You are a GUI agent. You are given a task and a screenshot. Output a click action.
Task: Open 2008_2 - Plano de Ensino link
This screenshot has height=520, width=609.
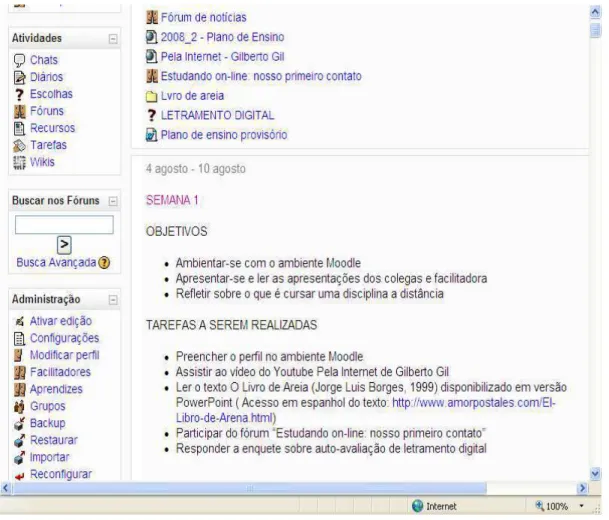pyautogui.click(x=223, y=37)
